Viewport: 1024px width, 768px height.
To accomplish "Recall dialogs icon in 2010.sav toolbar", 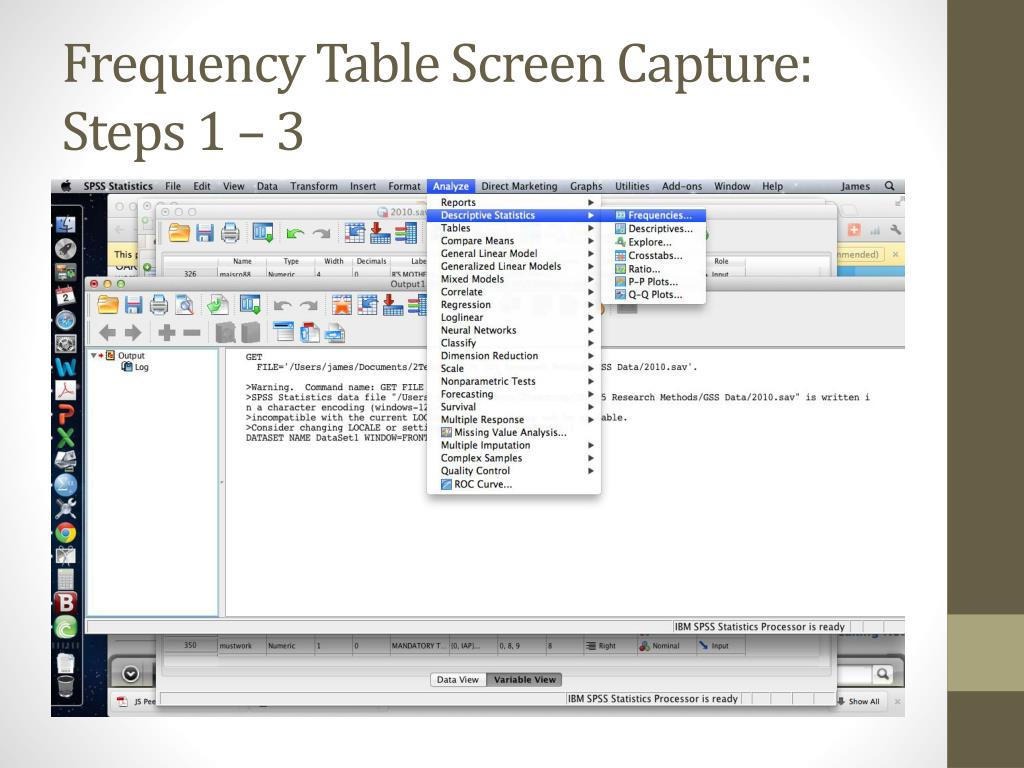I will click(x=263, y=232).
